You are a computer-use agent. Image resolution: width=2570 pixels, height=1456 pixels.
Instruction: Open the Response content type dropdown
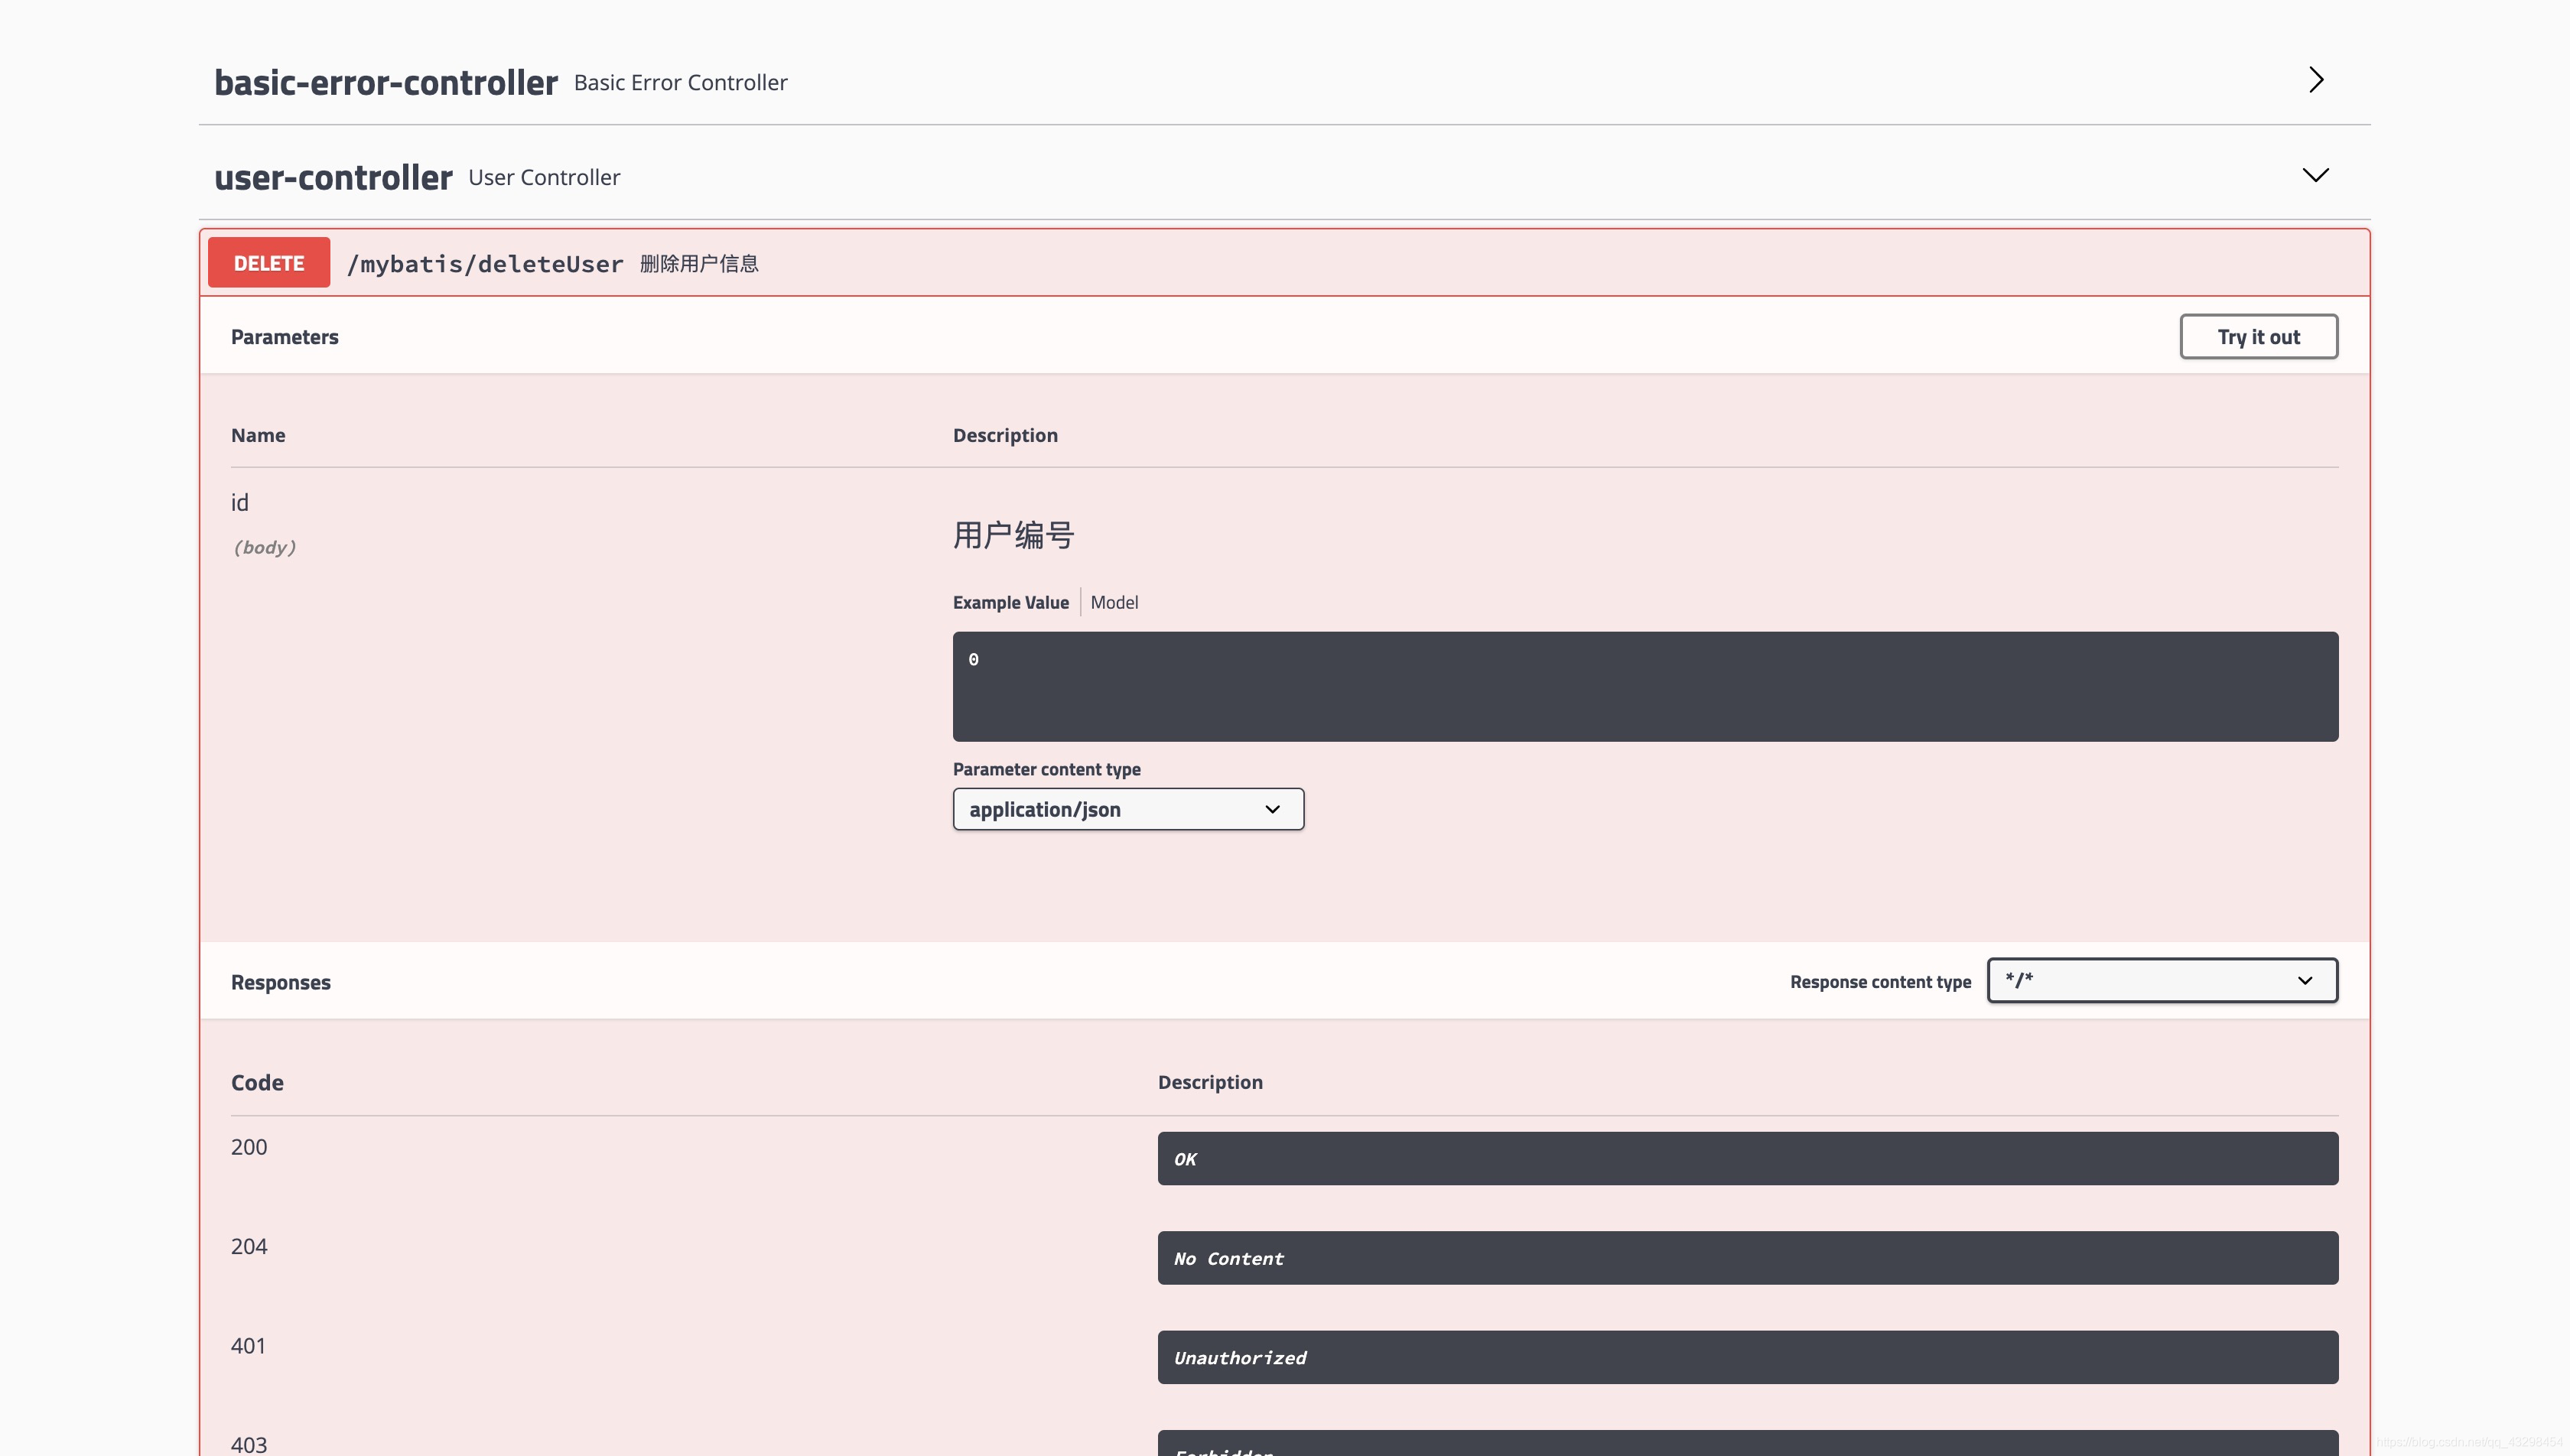point(2162,980)
